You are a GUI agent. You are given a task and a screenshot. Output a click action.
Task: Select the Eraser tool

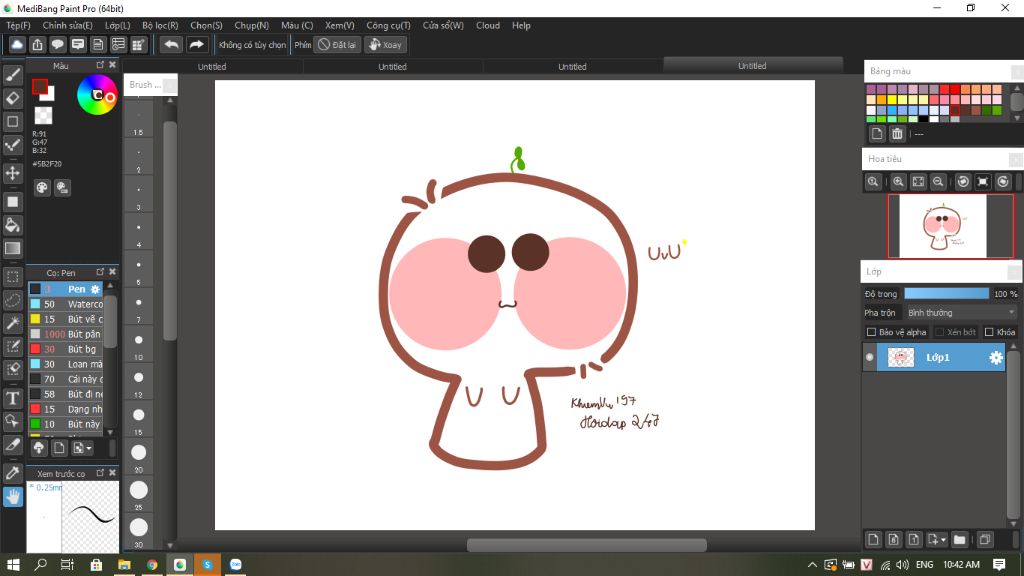[12, 98]
